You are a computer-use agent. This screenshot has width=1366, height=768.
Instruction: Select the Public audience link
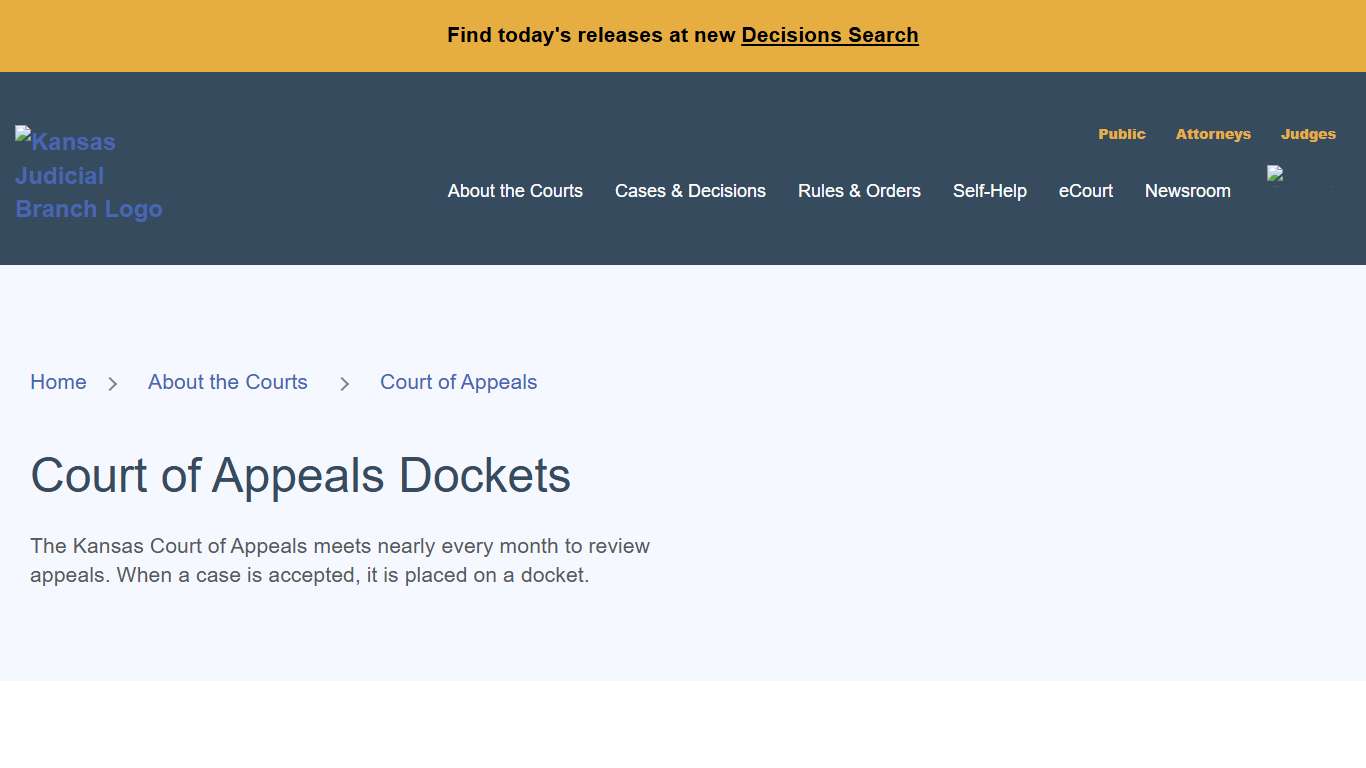[x=1121, y=134]
